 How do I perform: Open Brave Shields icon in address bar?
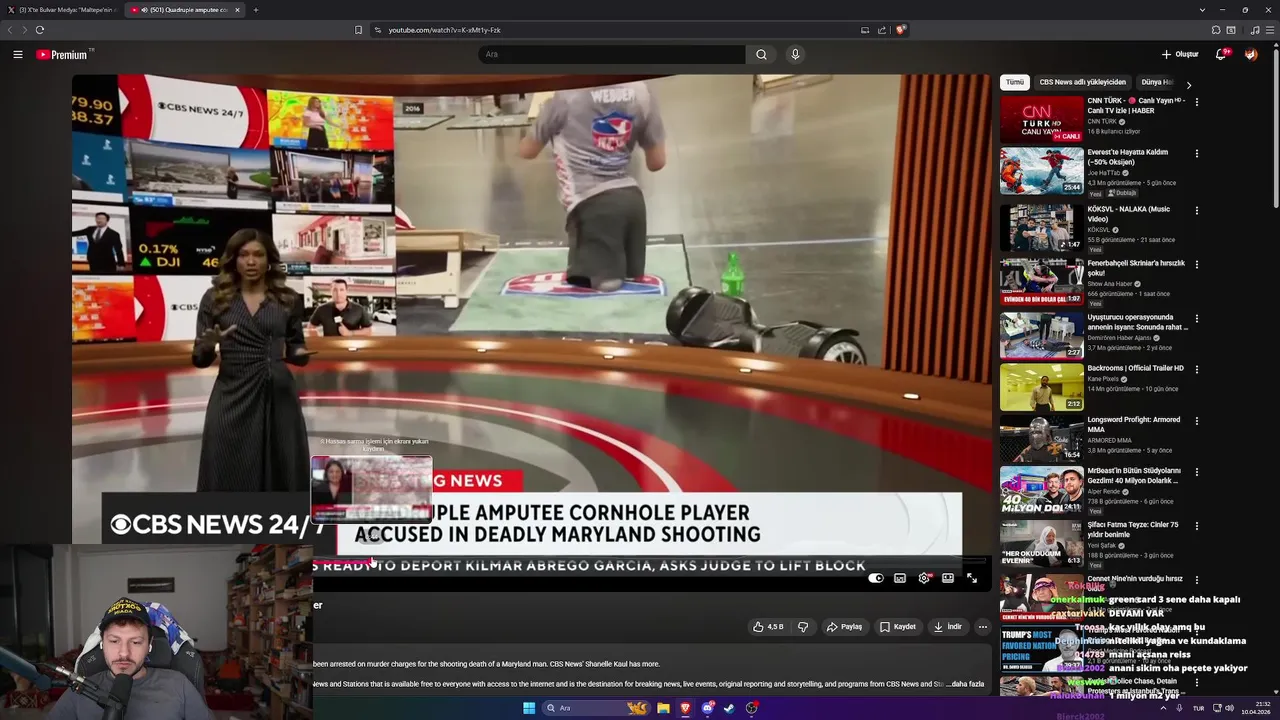[x=900, y=30]
